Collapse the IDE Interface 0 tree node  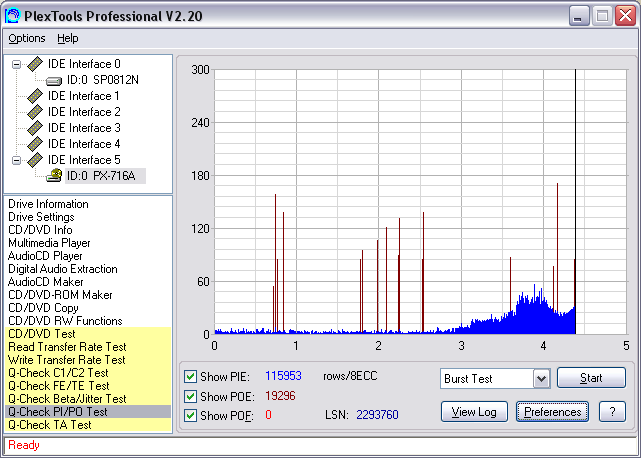coord(16,64)
